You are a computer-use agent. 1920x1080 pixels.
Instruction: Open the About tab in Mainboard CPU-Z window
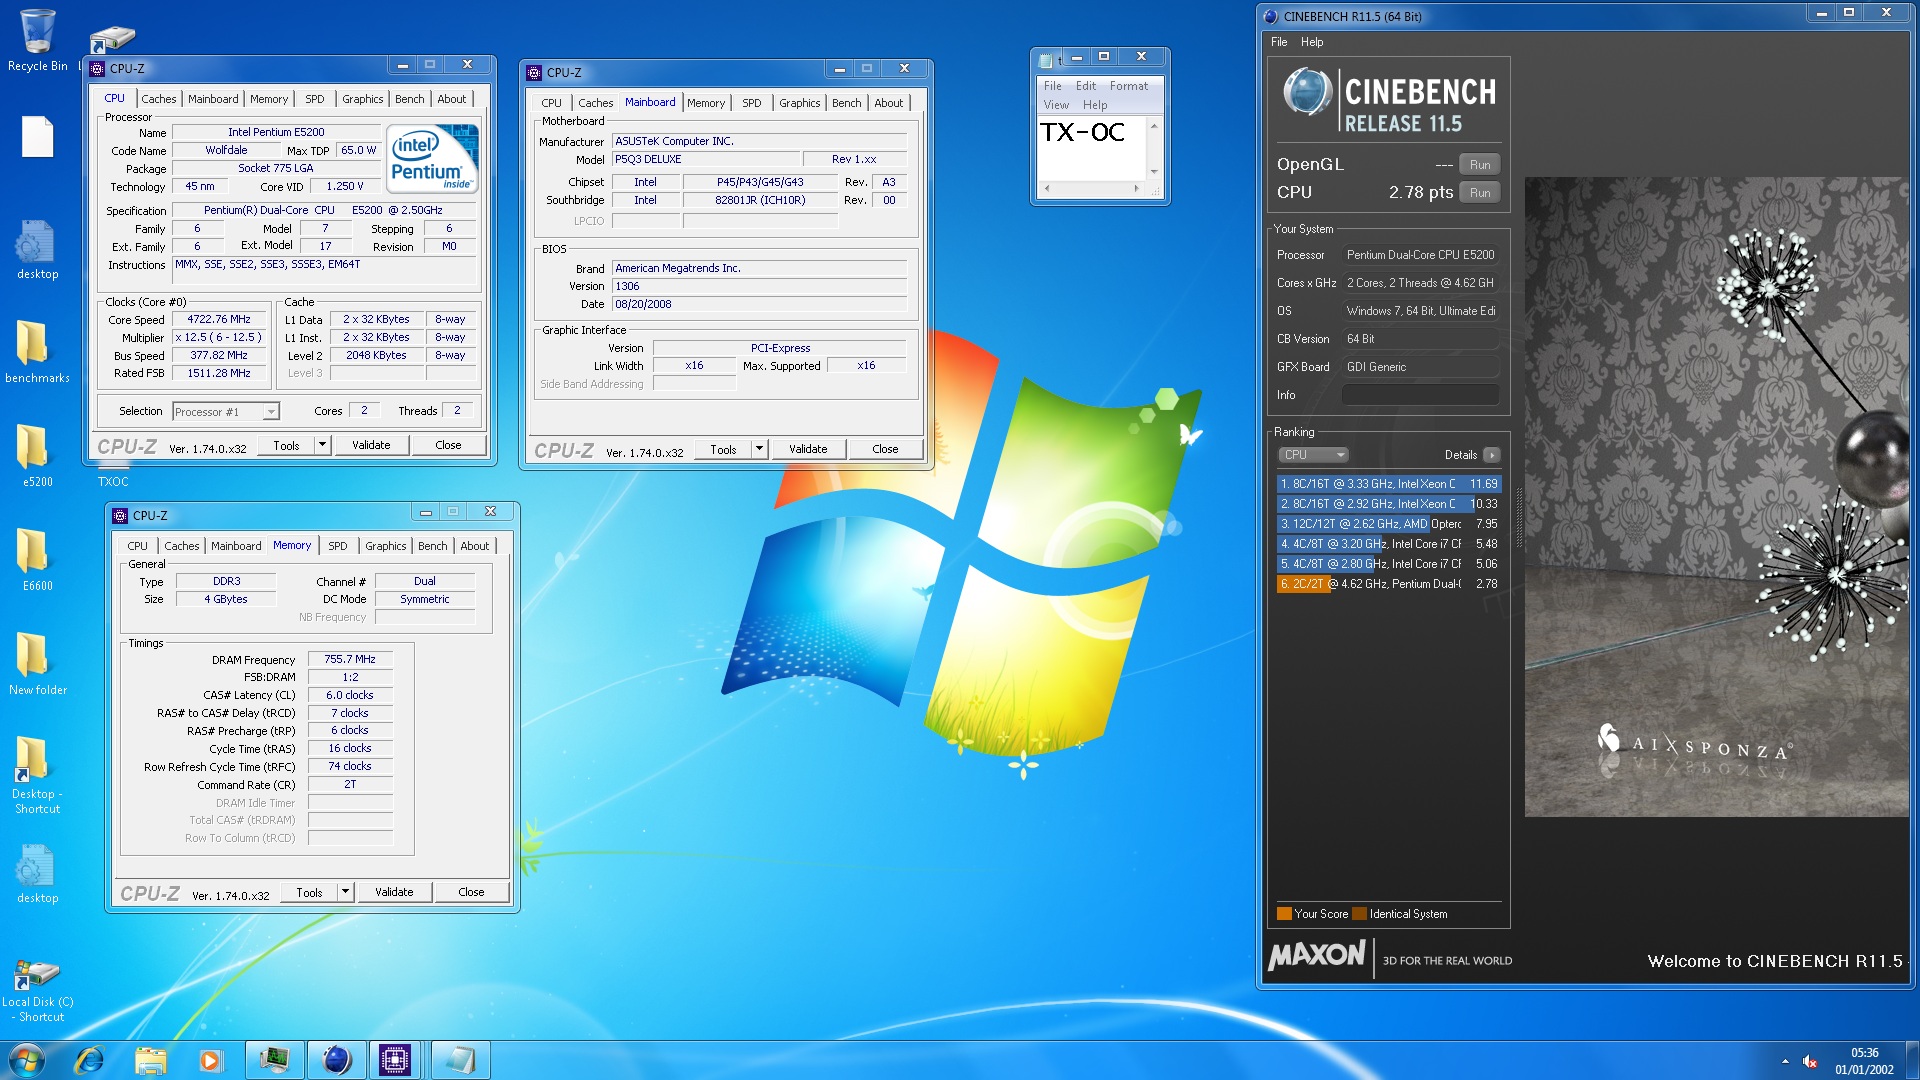pyautogui.click(x=888, y=103)
